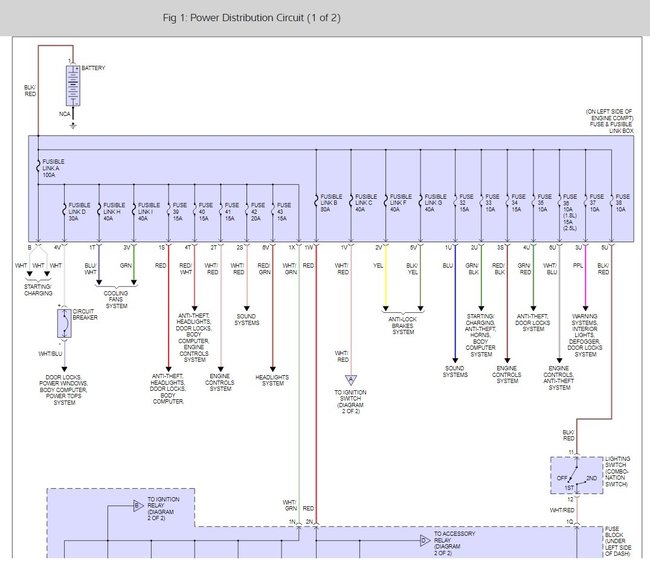Screen dimensions: 650x563
Task: Click SOUND SYSTEMS label under the blue wire
Action: (455, 371)
